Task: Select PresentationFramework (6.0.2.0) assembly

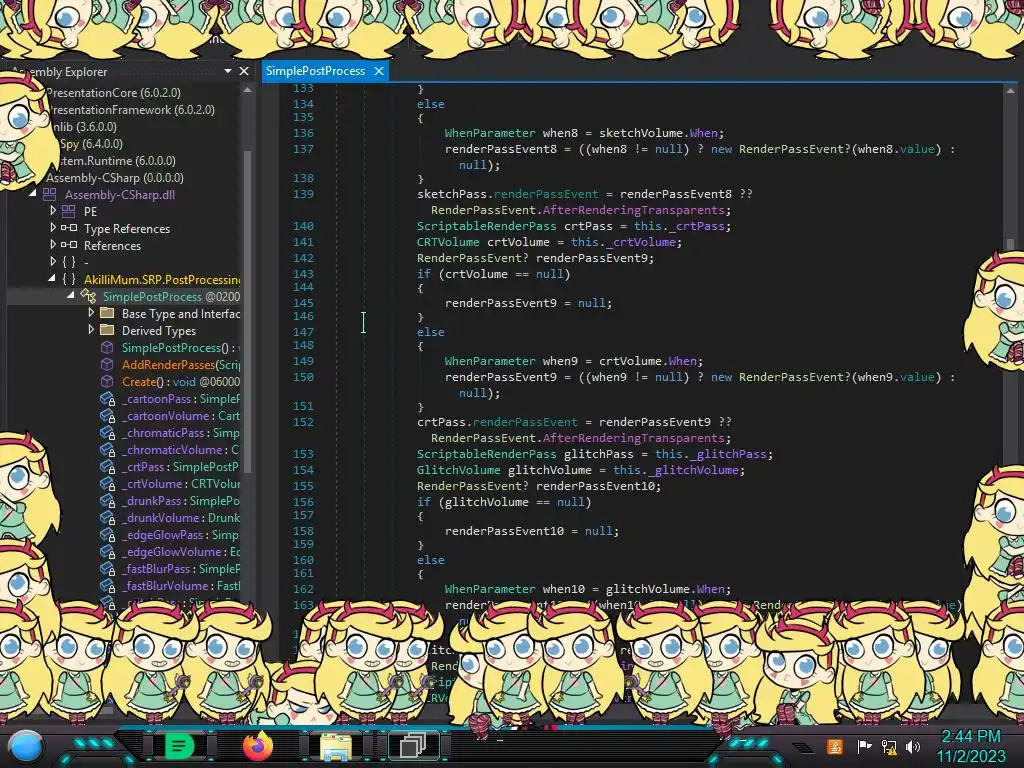Action: (x=131, y=110)
